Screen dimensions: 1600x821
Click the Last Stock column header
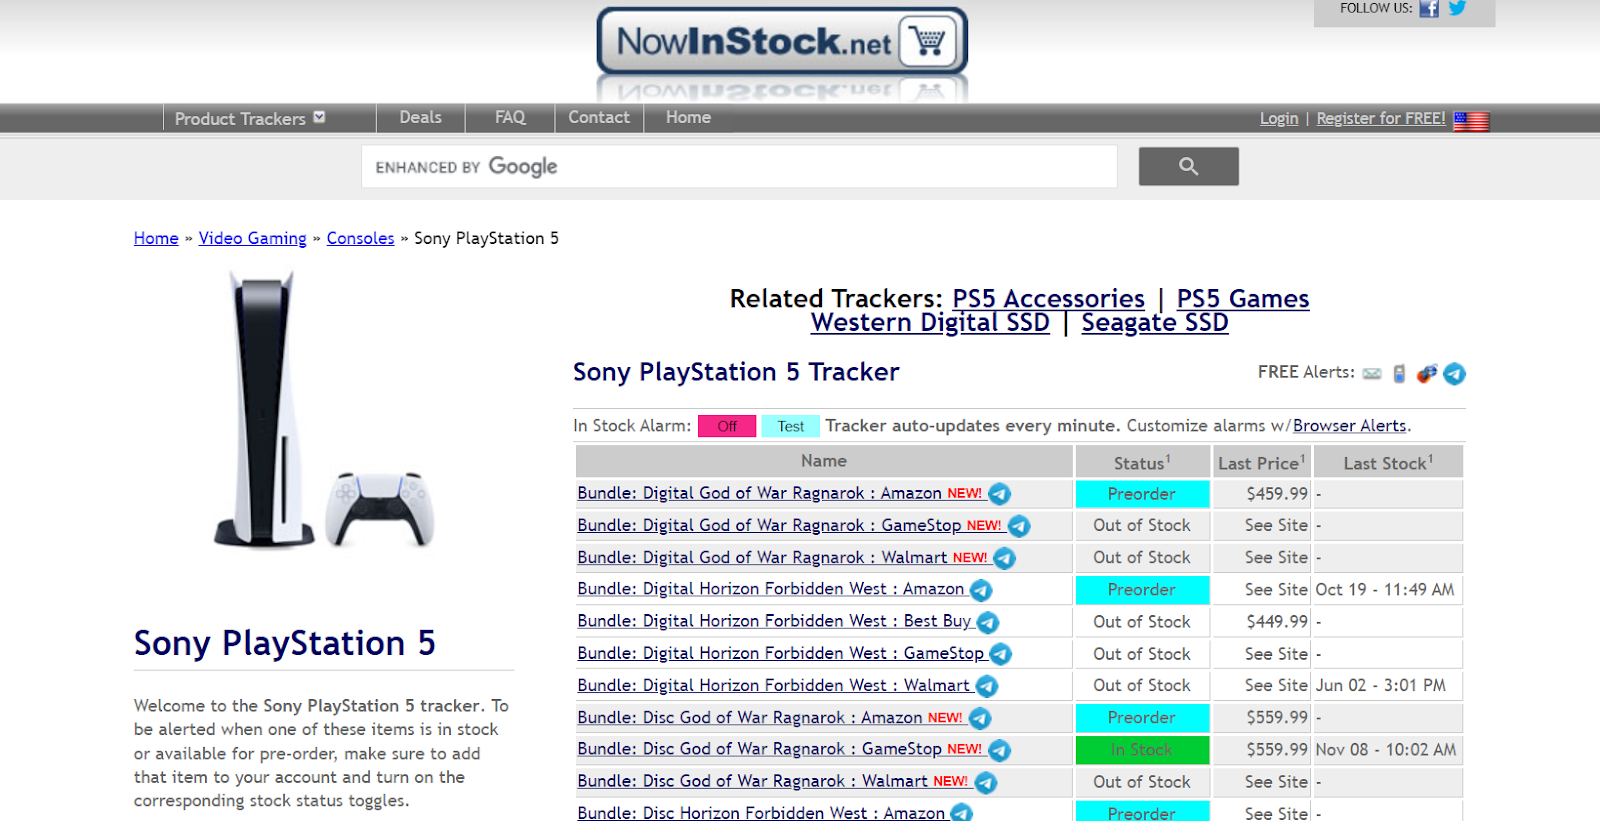tap(1388, 462)
